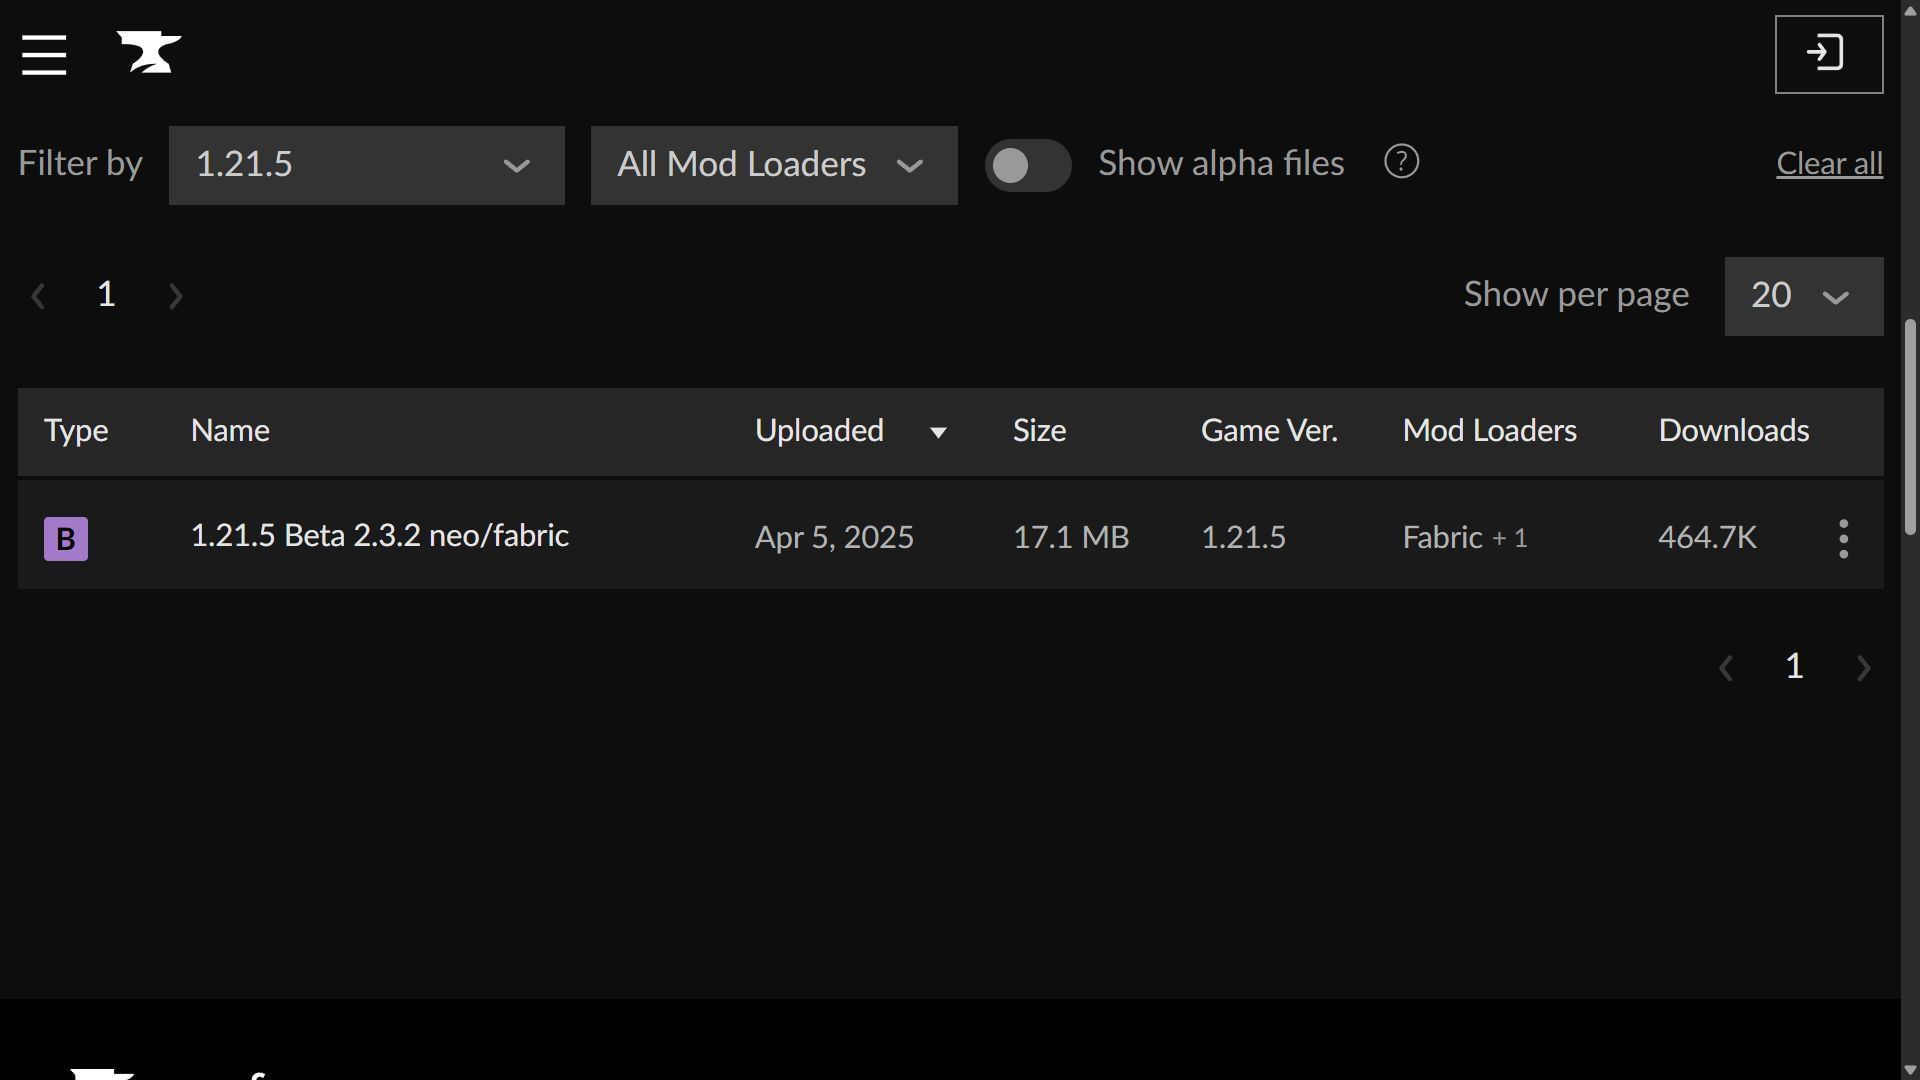Open 1.21.5 Beta 2.3.2 neo/fabric file

[379, 536]
